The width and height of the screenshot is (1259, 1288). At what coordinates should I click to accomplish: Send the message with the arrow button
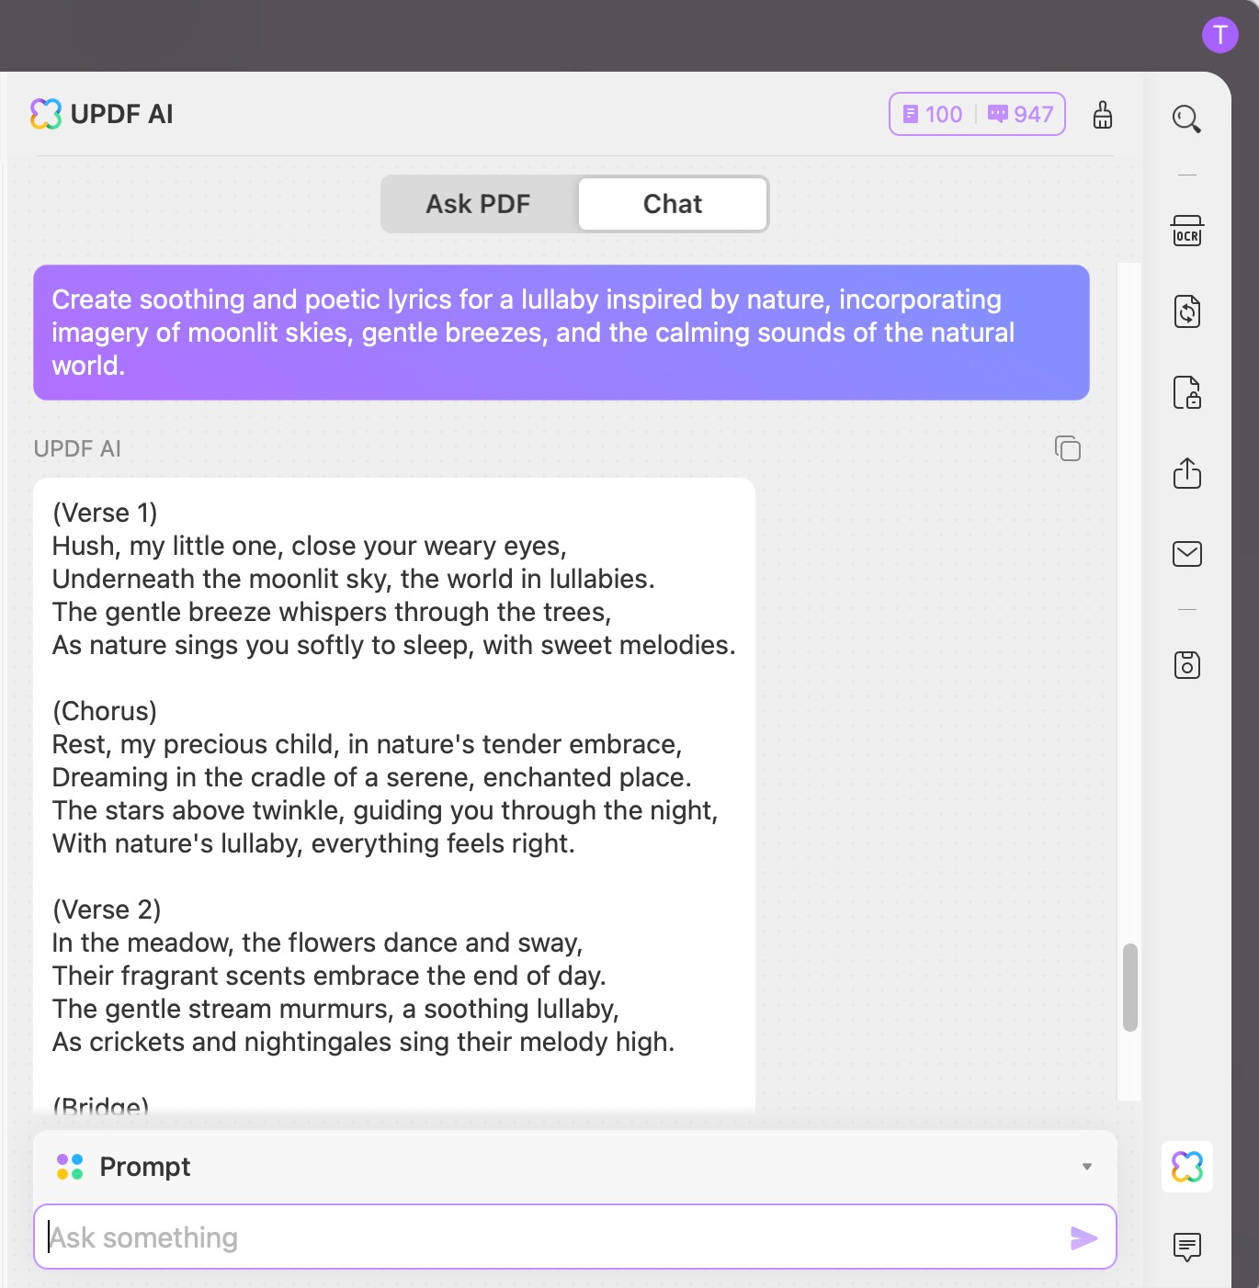coord(1084,1237)
